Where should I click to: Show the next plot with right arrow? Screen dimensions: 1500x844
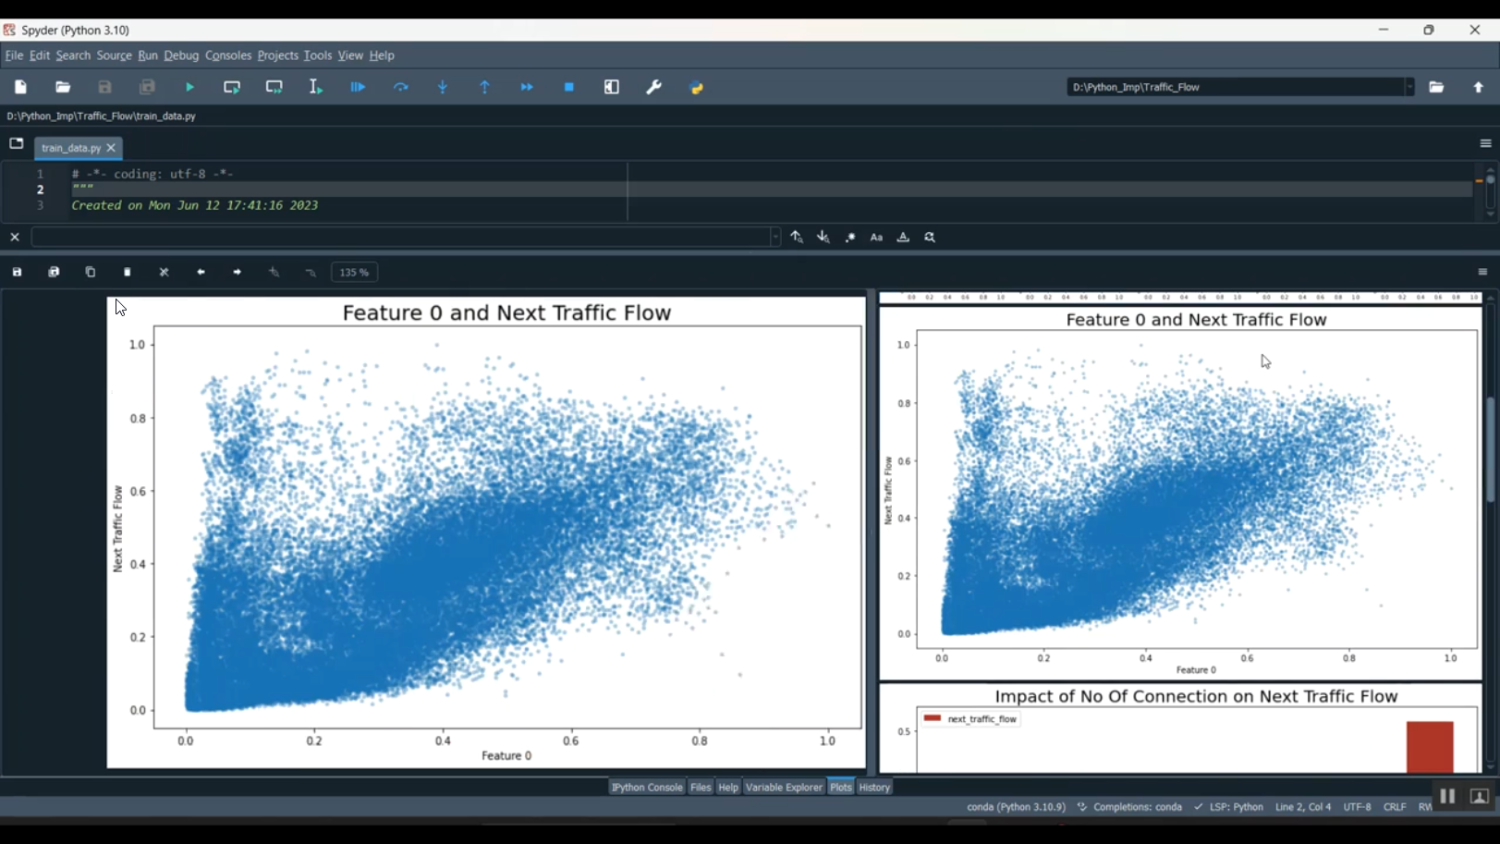click(x=237, y=272)
